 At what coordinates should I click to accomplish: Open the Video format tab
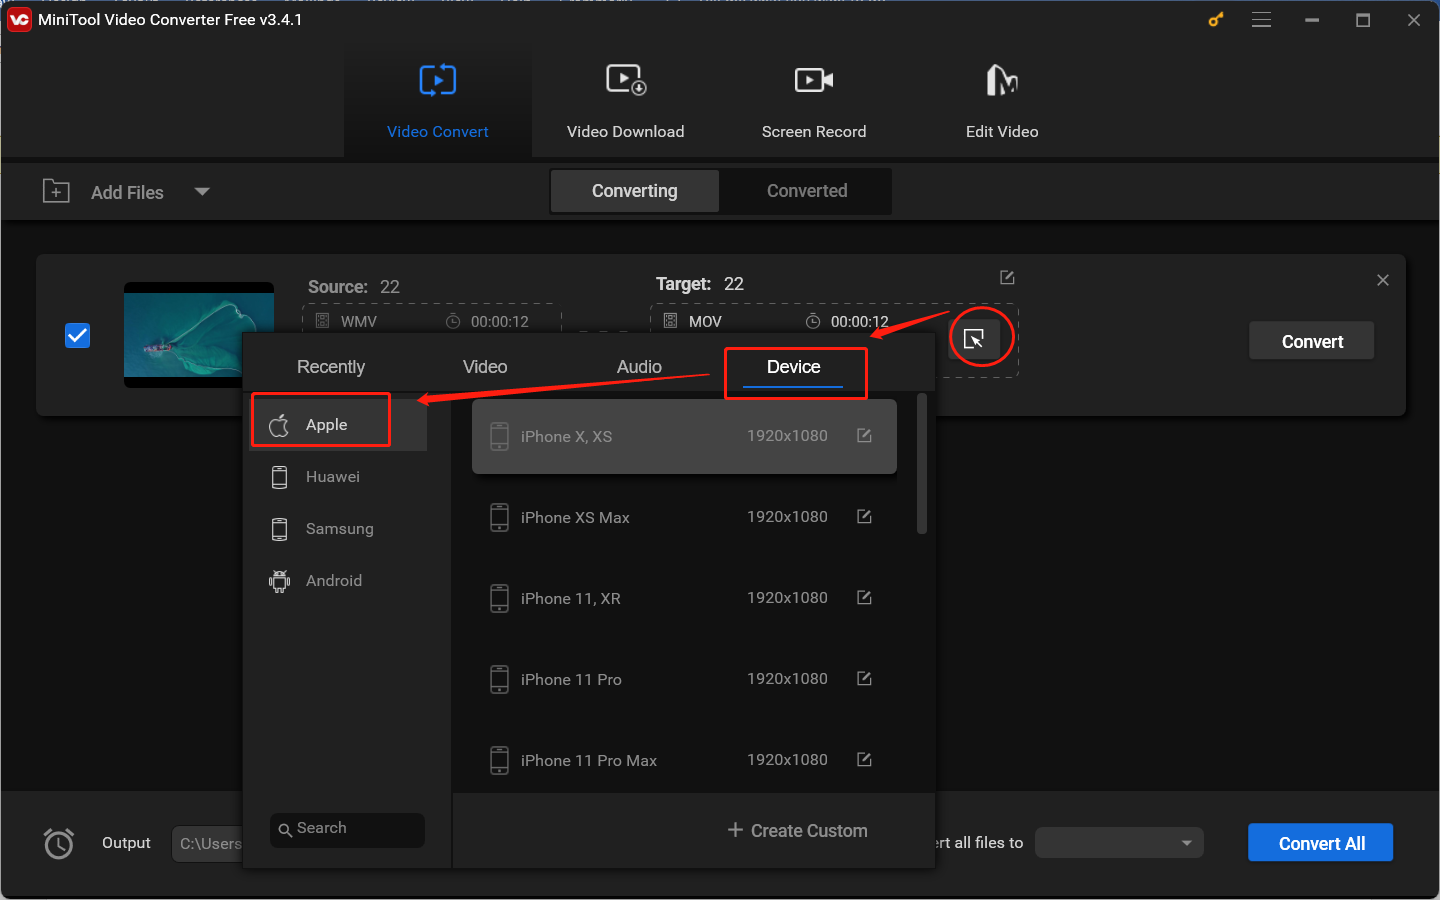point(485,367)
